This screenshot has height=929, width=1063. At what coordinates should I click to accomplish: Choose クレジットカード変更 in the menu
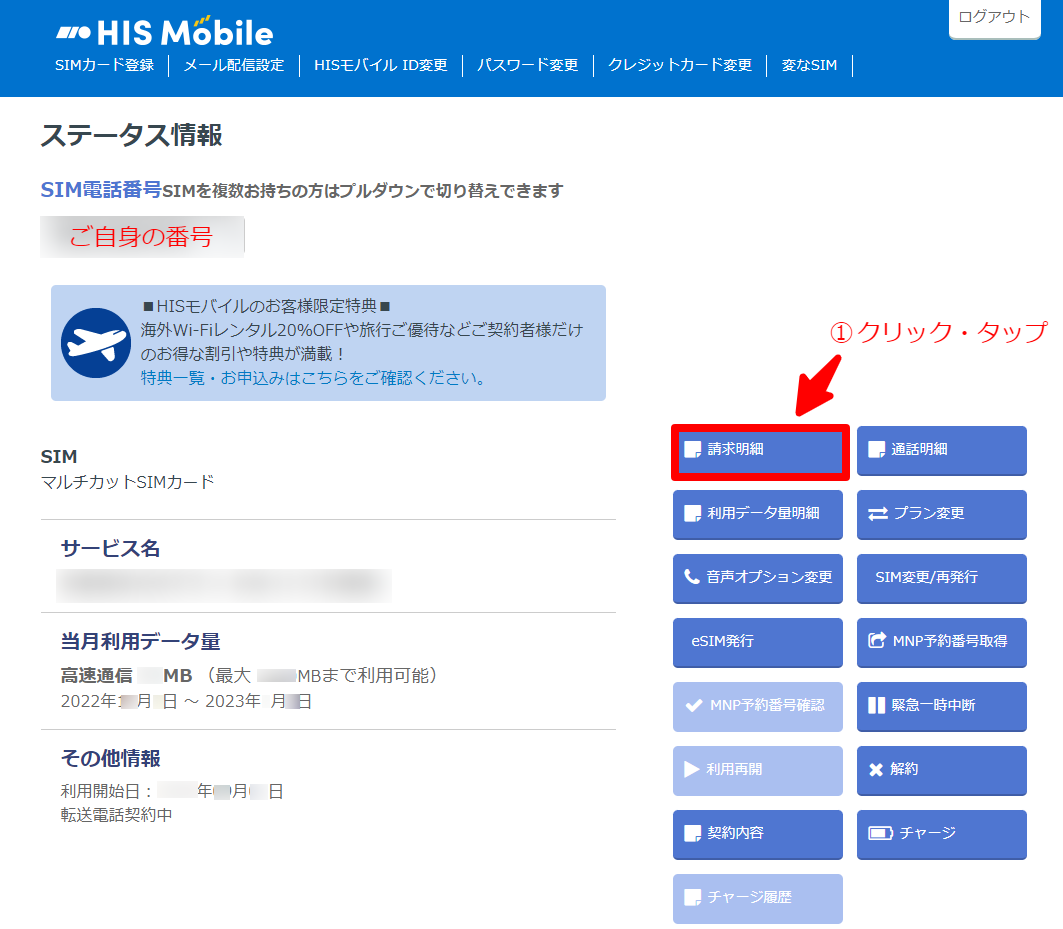[x=680, y=65]
